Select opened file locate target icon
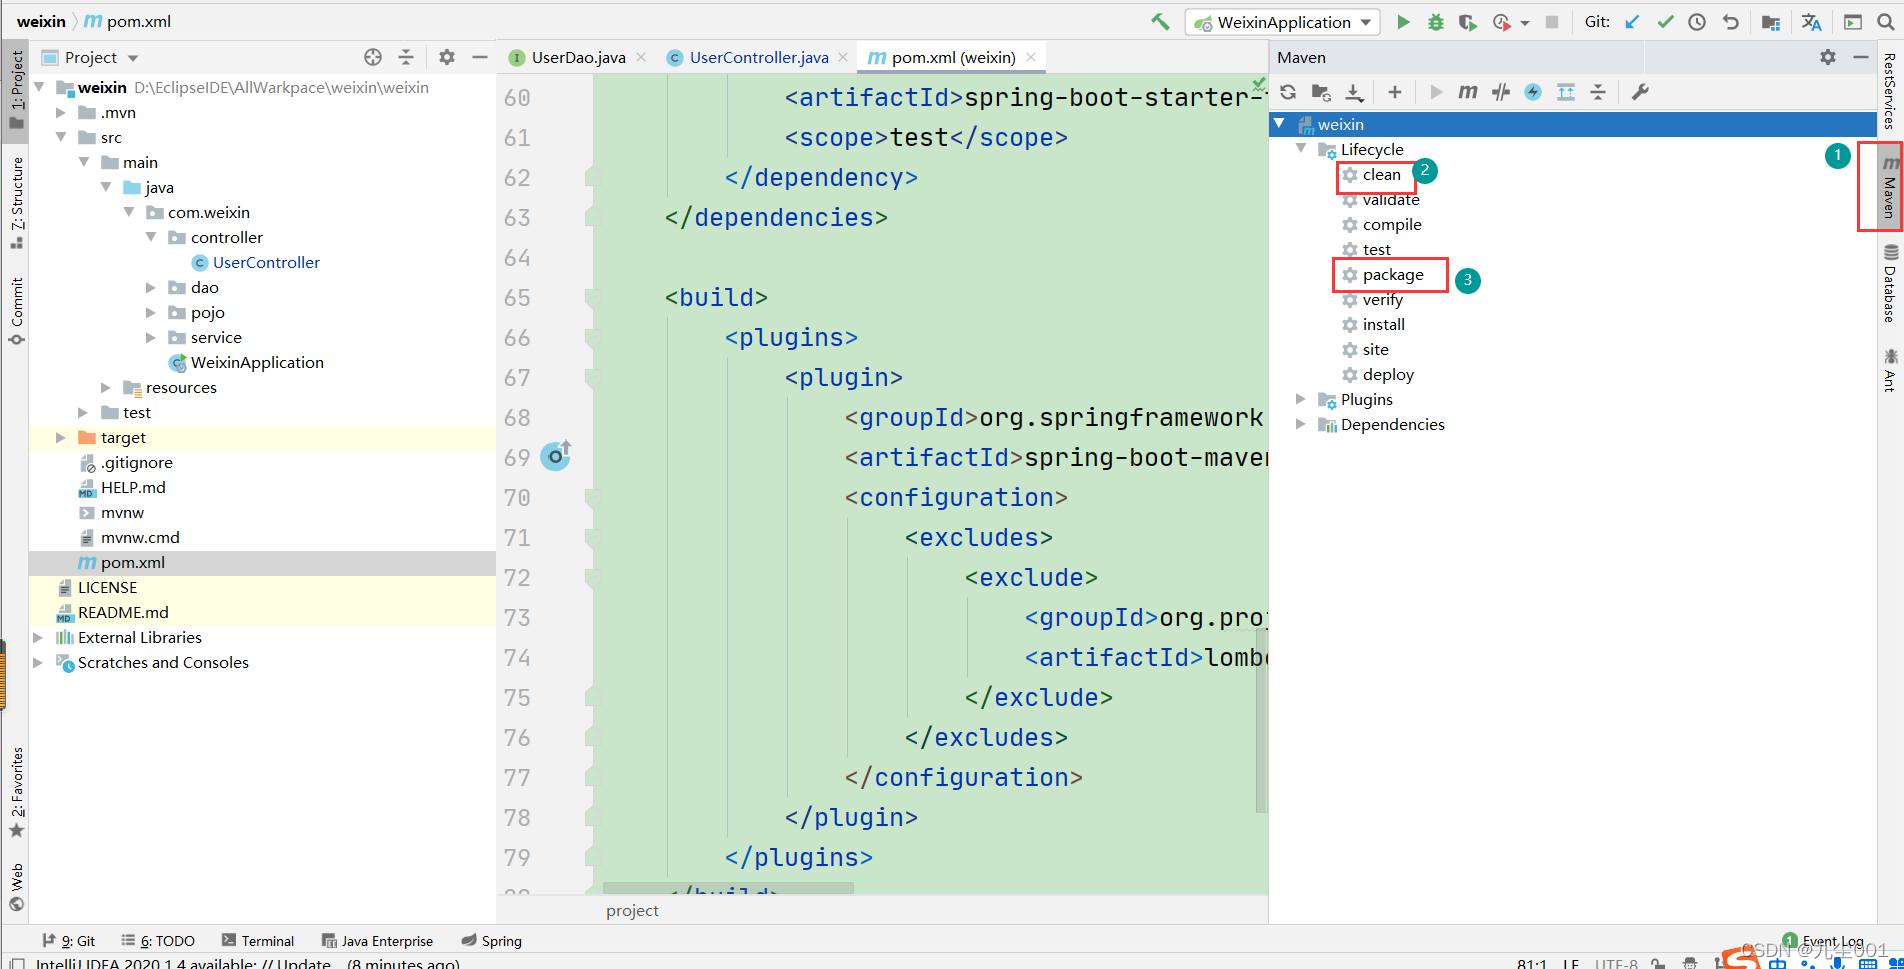 click(373, 57)
